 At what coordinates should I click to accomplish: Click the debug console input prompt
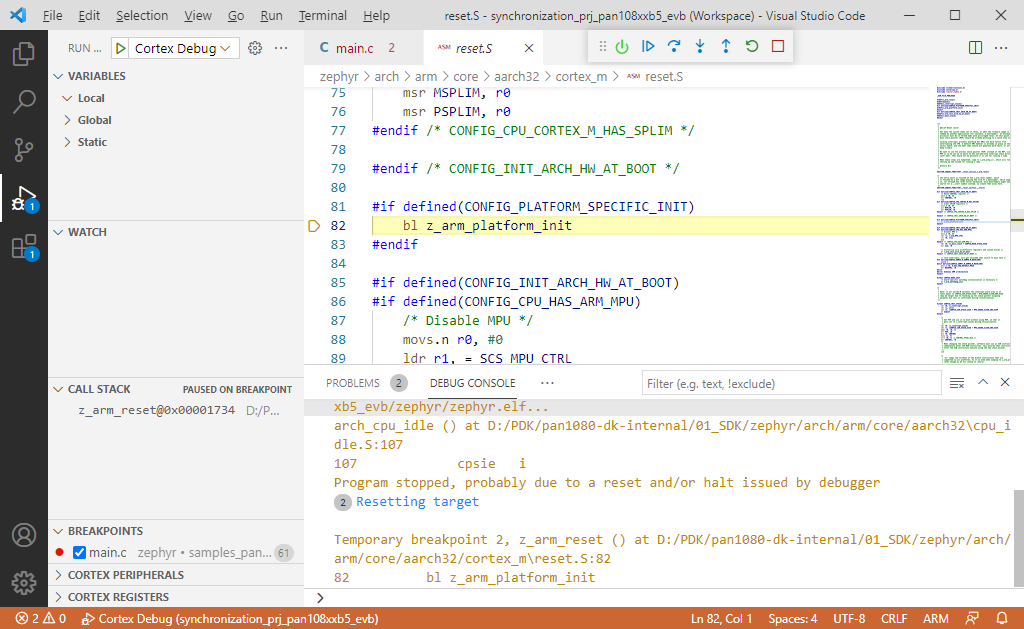(666, 598)
